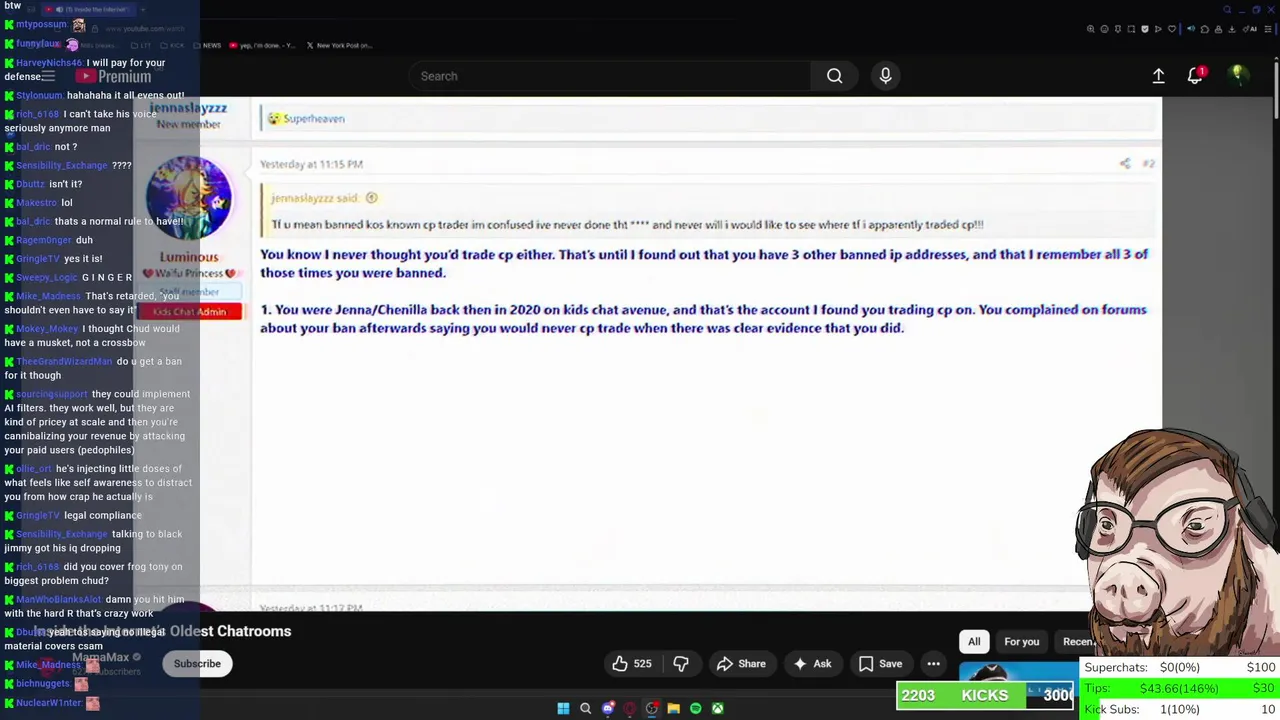
Task: Select the Recently uploaded filter chip
Action: coord(1076,642)
